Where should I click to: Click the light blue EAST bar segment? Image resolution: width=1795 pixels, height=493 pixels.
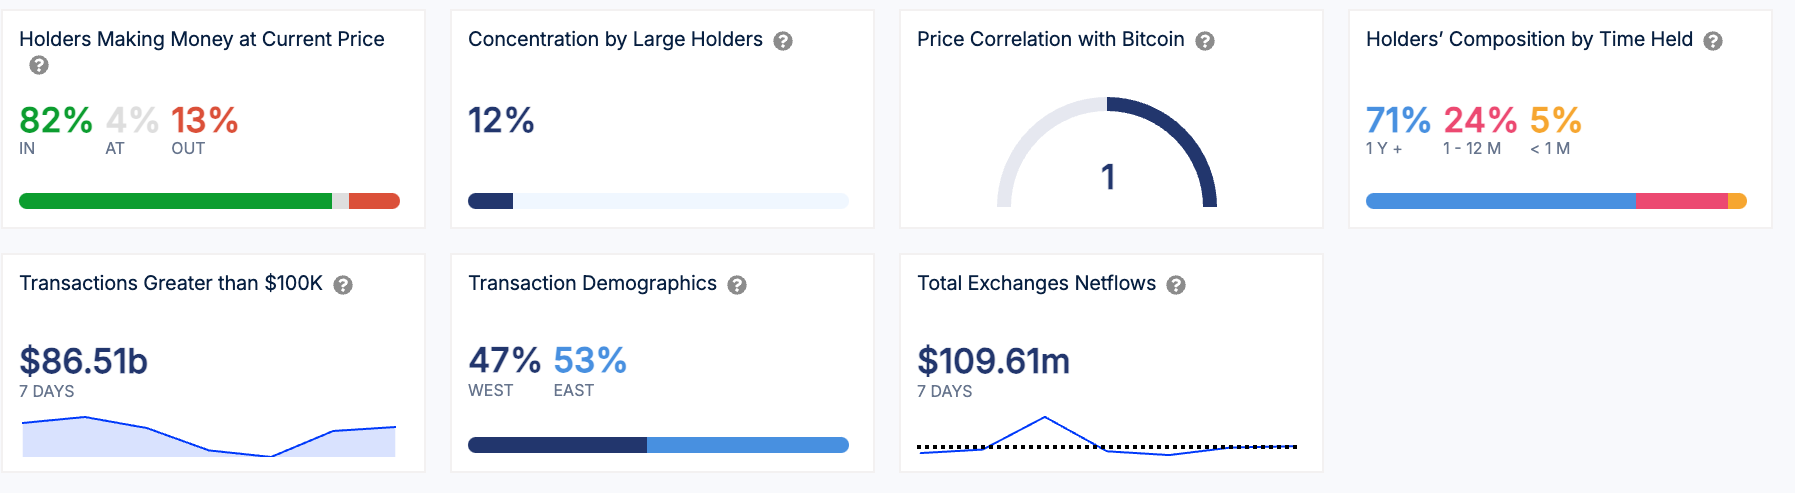[747, 445]
